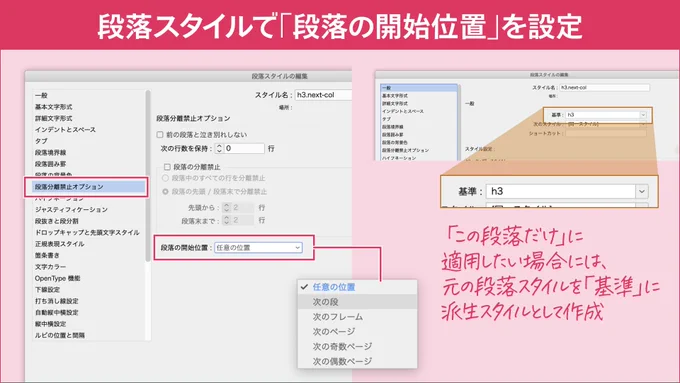Select the 文字カラー category
The image size is (680, 383).
[51, 267]
